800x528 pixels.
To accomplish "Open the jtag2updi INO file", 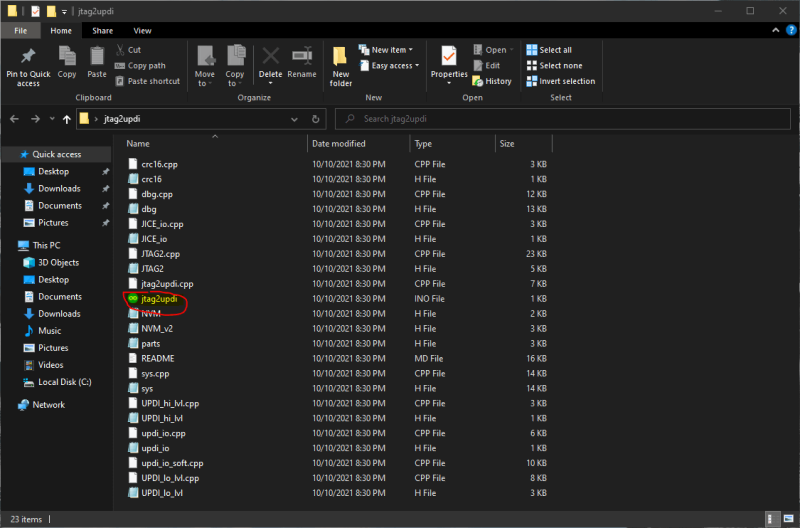I will (165, 299).
